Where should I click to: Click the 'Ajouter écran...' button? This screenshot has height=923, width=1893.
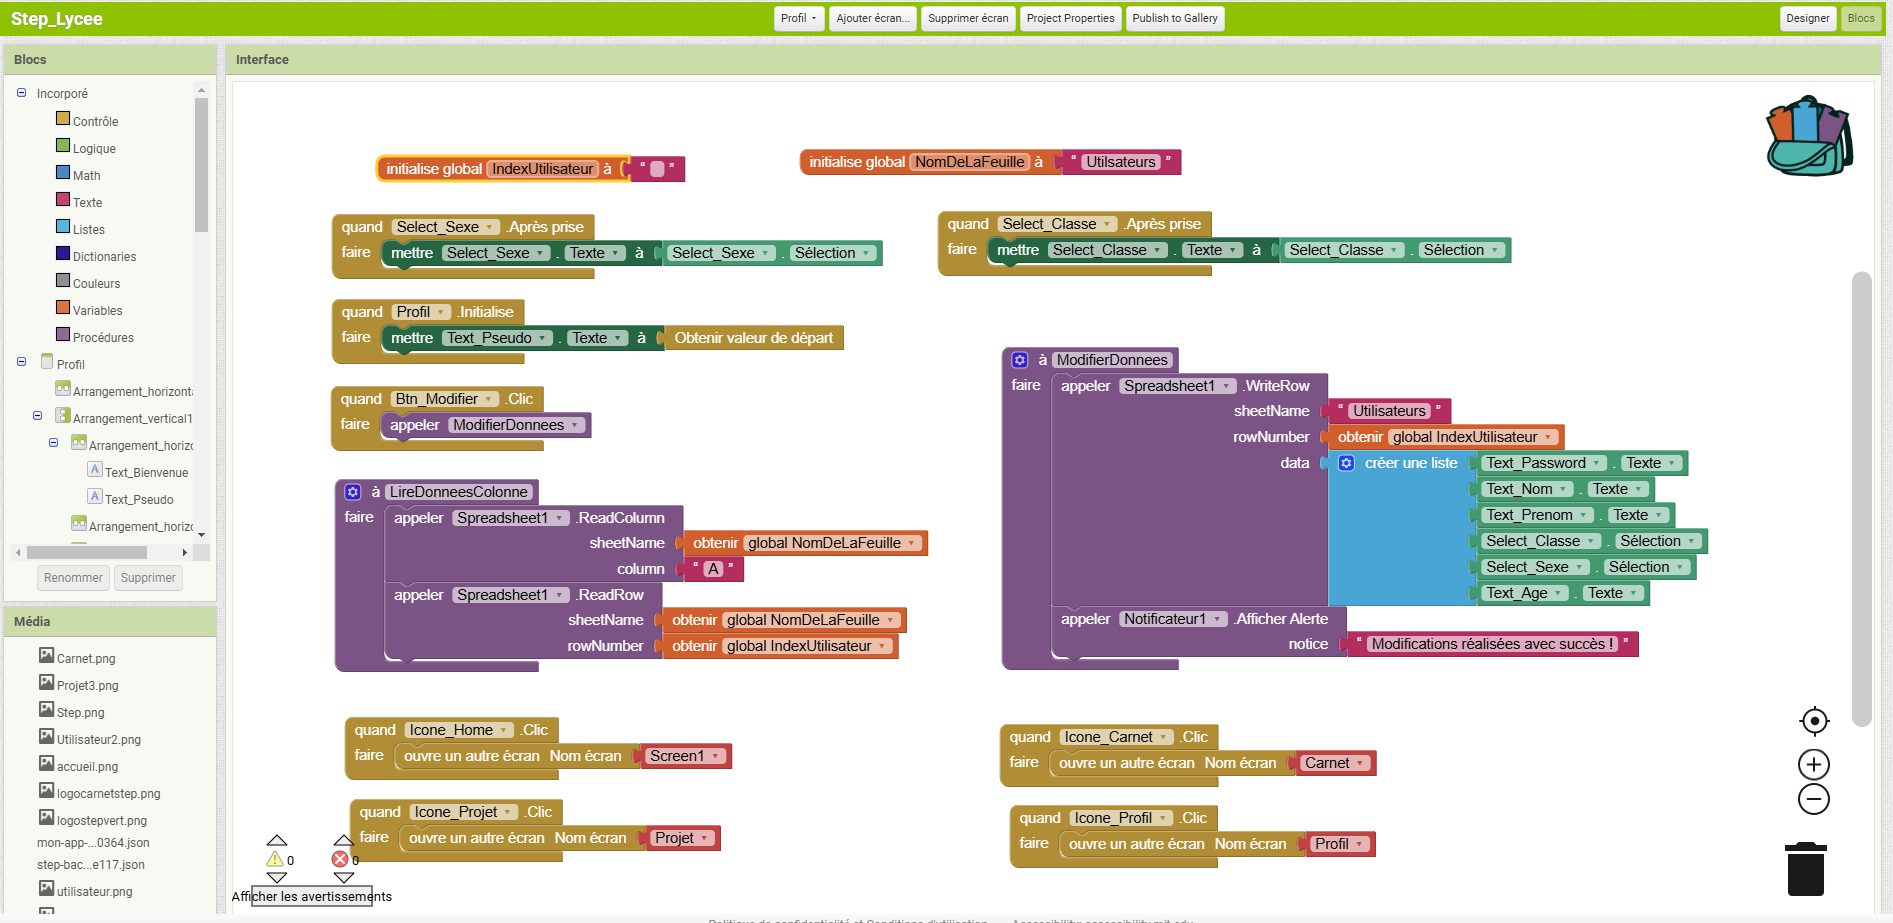point(872,18)
